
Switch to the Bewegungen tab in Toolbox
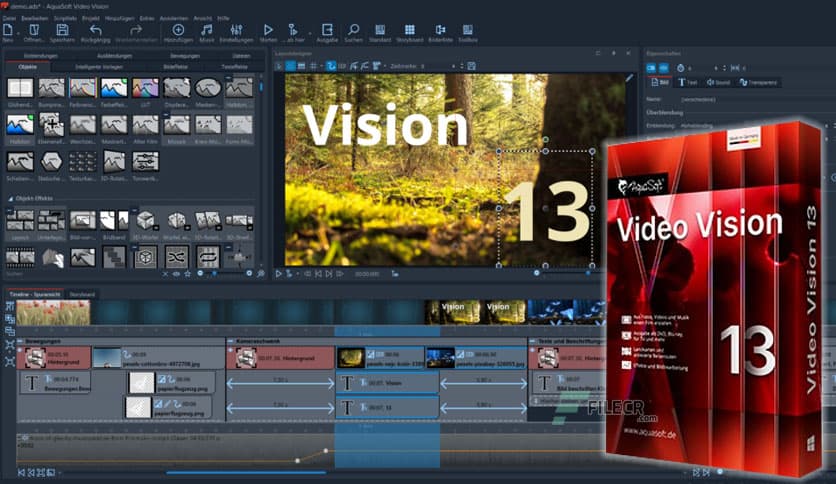[185, 55]
